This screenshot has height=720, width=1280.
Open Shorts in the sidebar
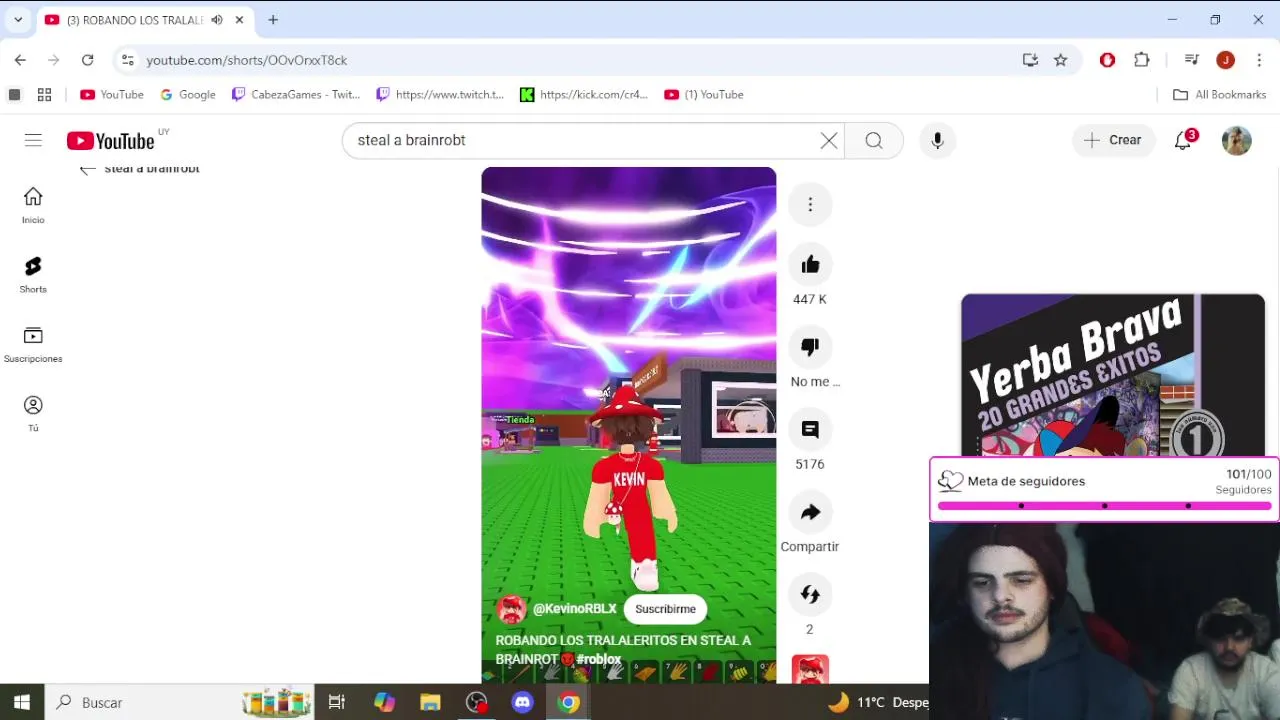(33, 275)
